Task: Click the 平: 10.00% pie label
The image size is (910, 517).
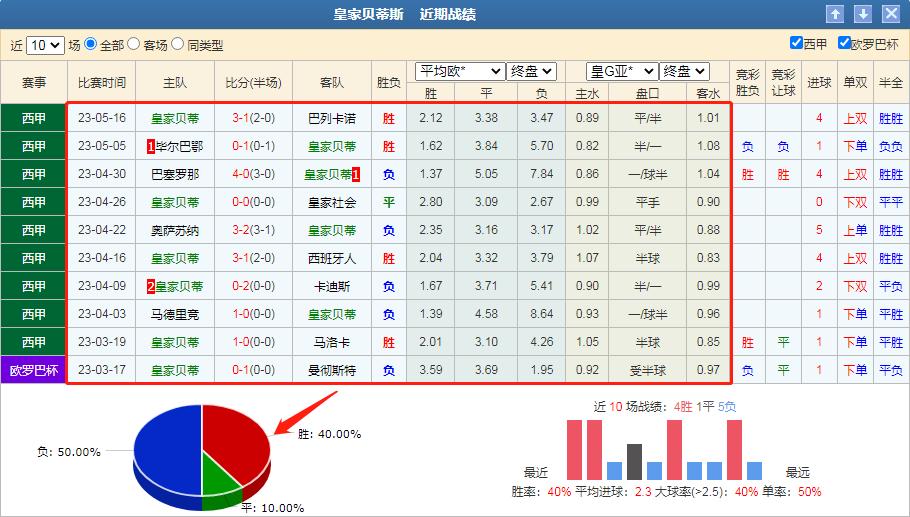Action: point(273,508)
